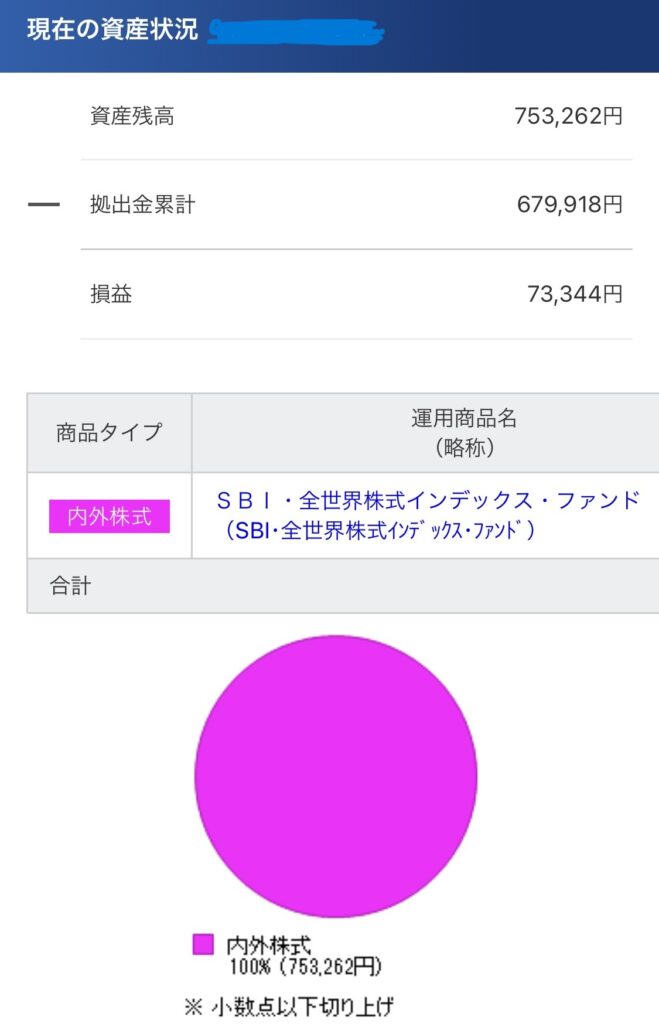Click the abbreviated fund name in parentheses
The height and width of the screenshot is (1024, 659).
379,530
